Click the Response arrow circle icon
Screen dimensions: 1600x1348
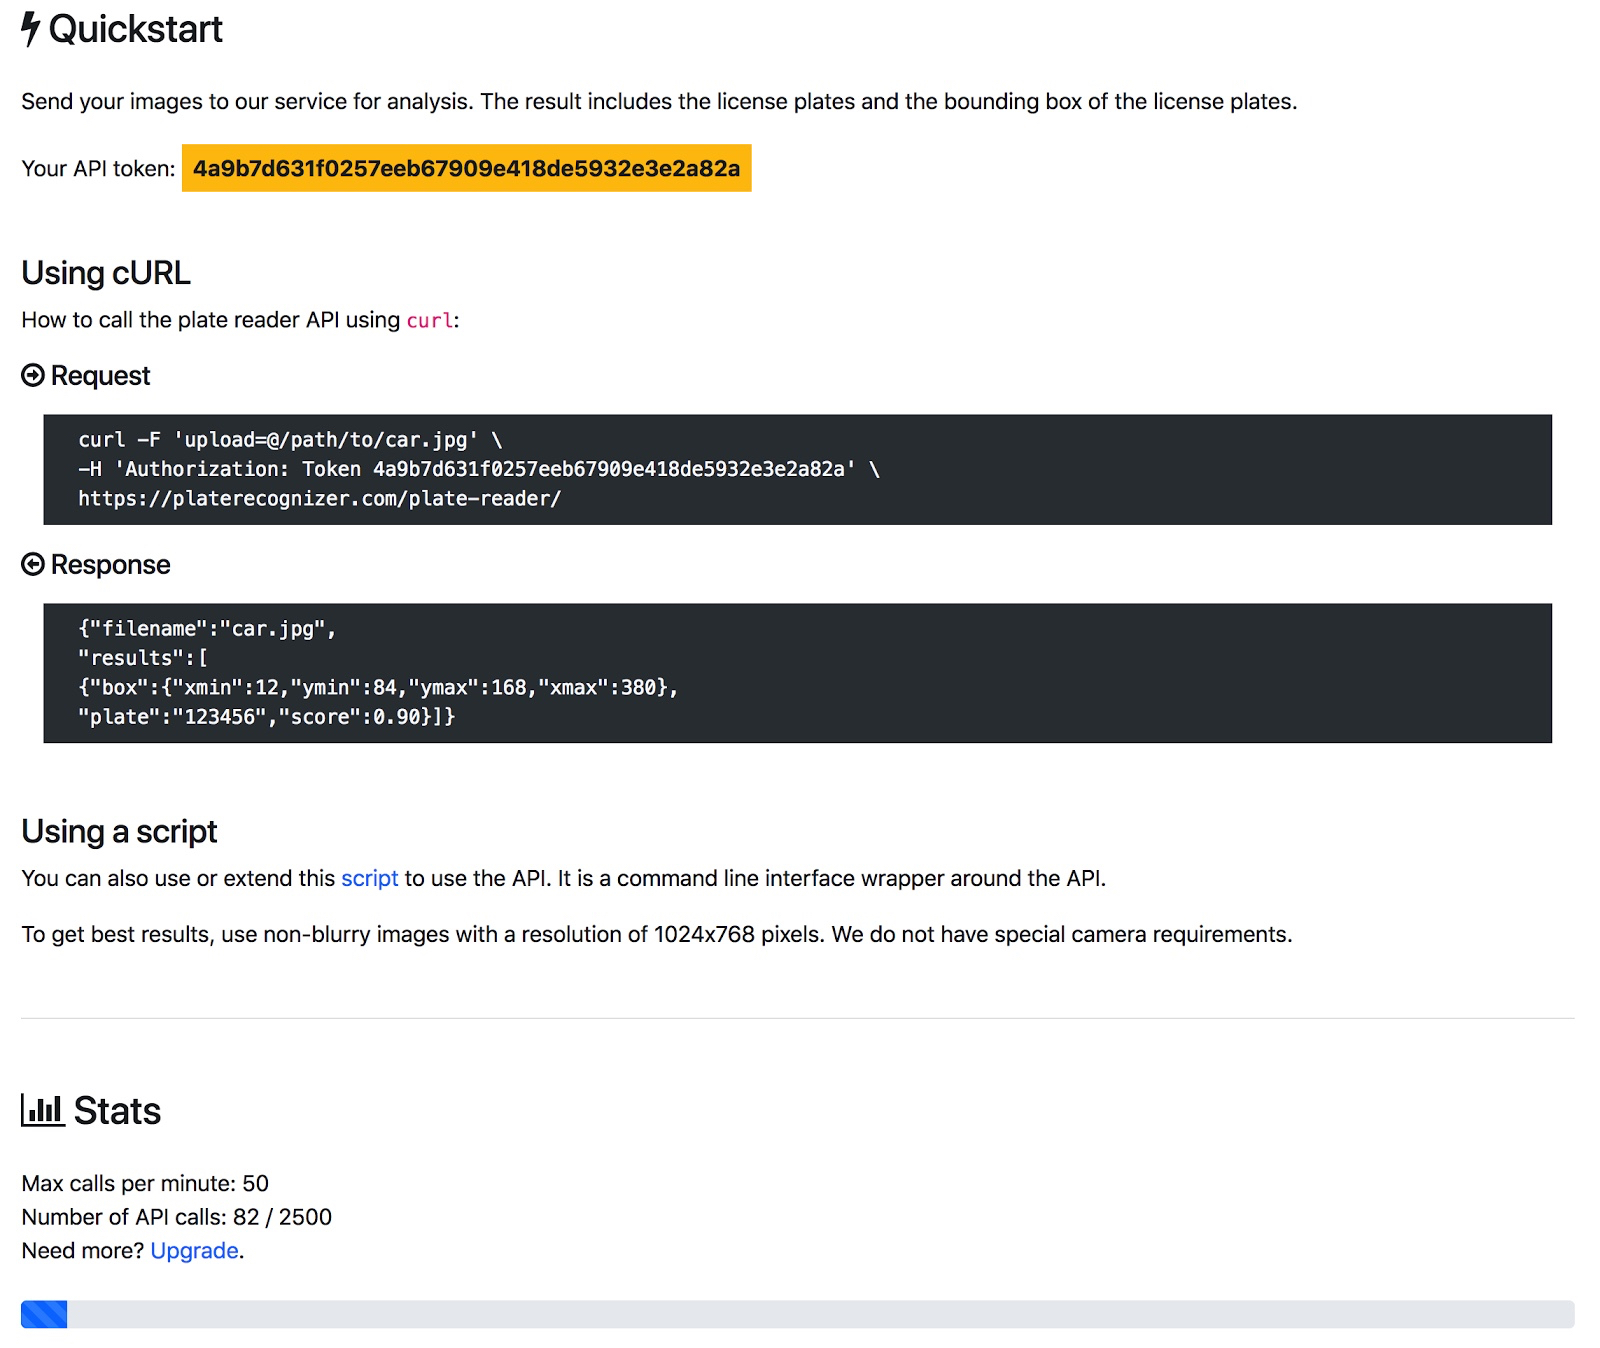pos(33,564)
